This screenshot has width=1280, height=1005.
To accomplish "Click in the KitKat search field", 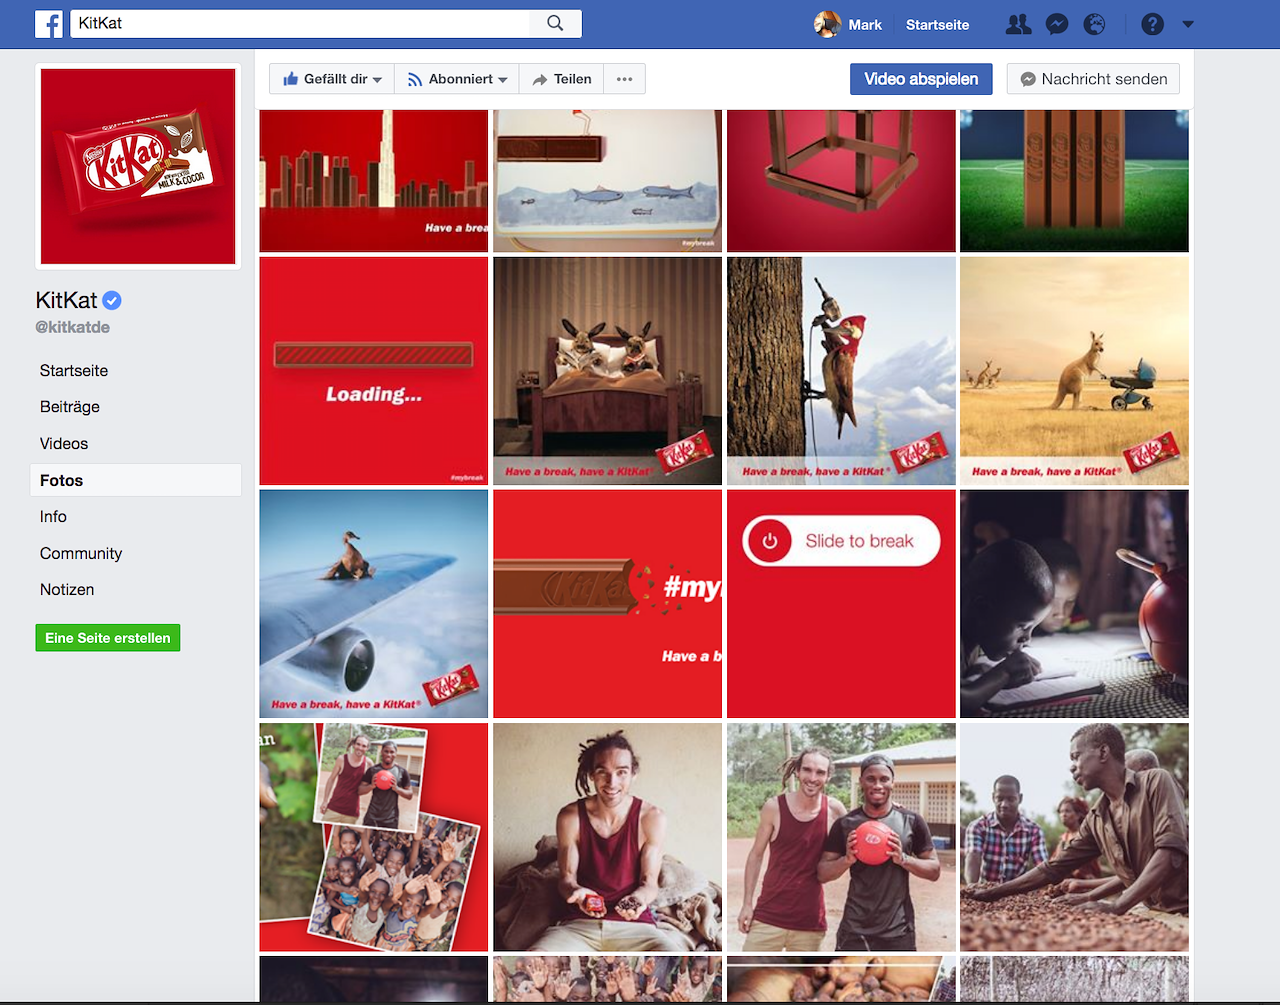I will tap(300, 23).
